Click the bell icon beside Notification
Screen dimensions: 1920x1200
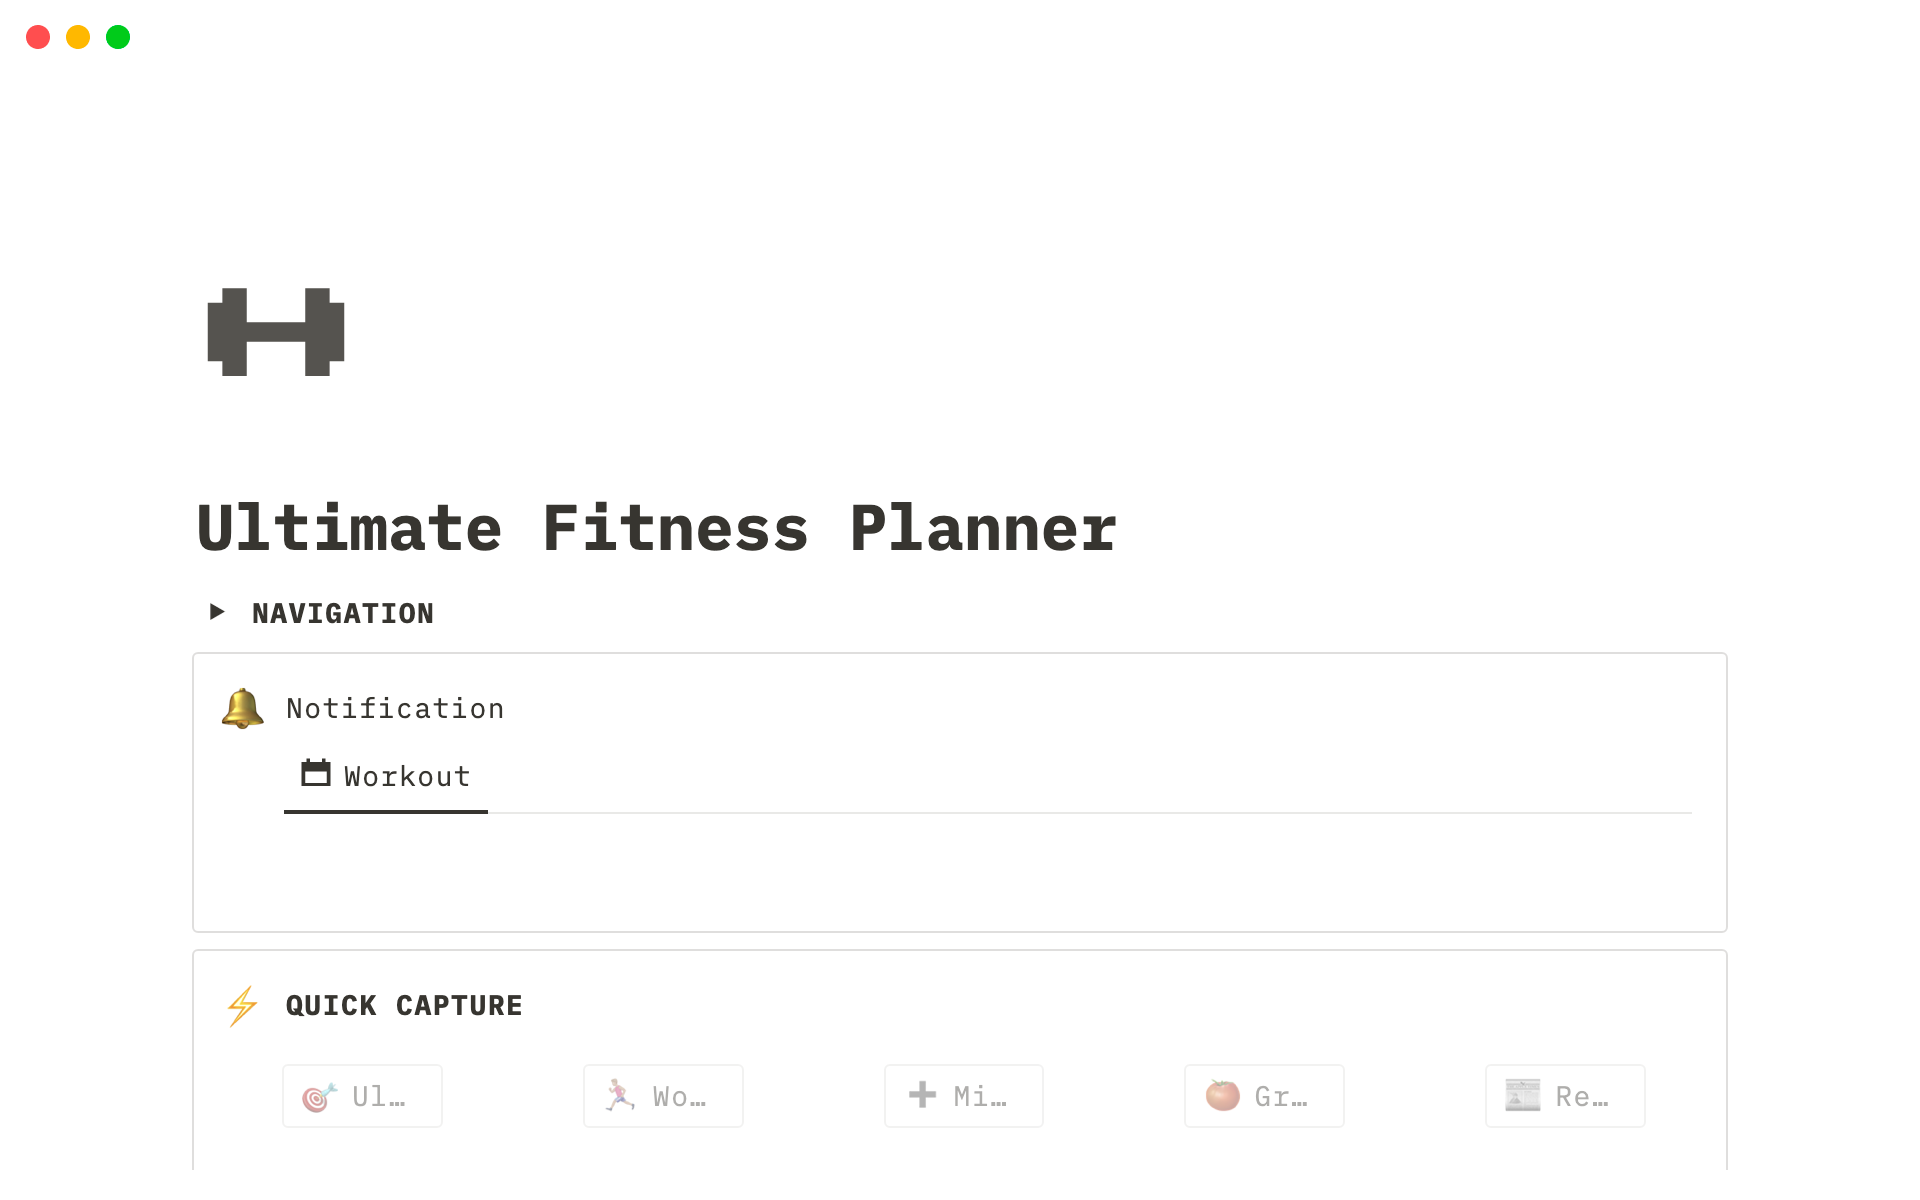(x=241, y=707)
